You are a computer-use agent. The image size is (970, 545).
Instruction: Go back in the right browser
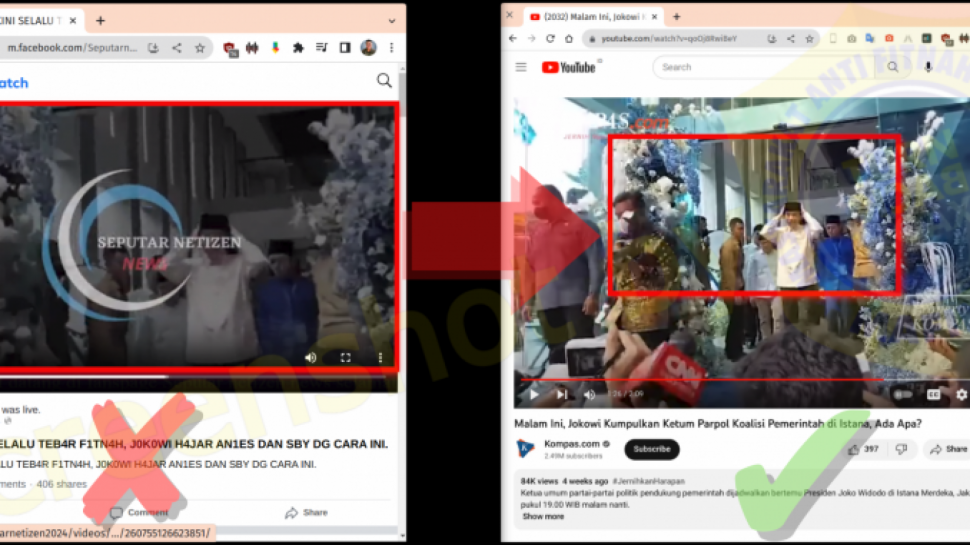click(513, 38)
